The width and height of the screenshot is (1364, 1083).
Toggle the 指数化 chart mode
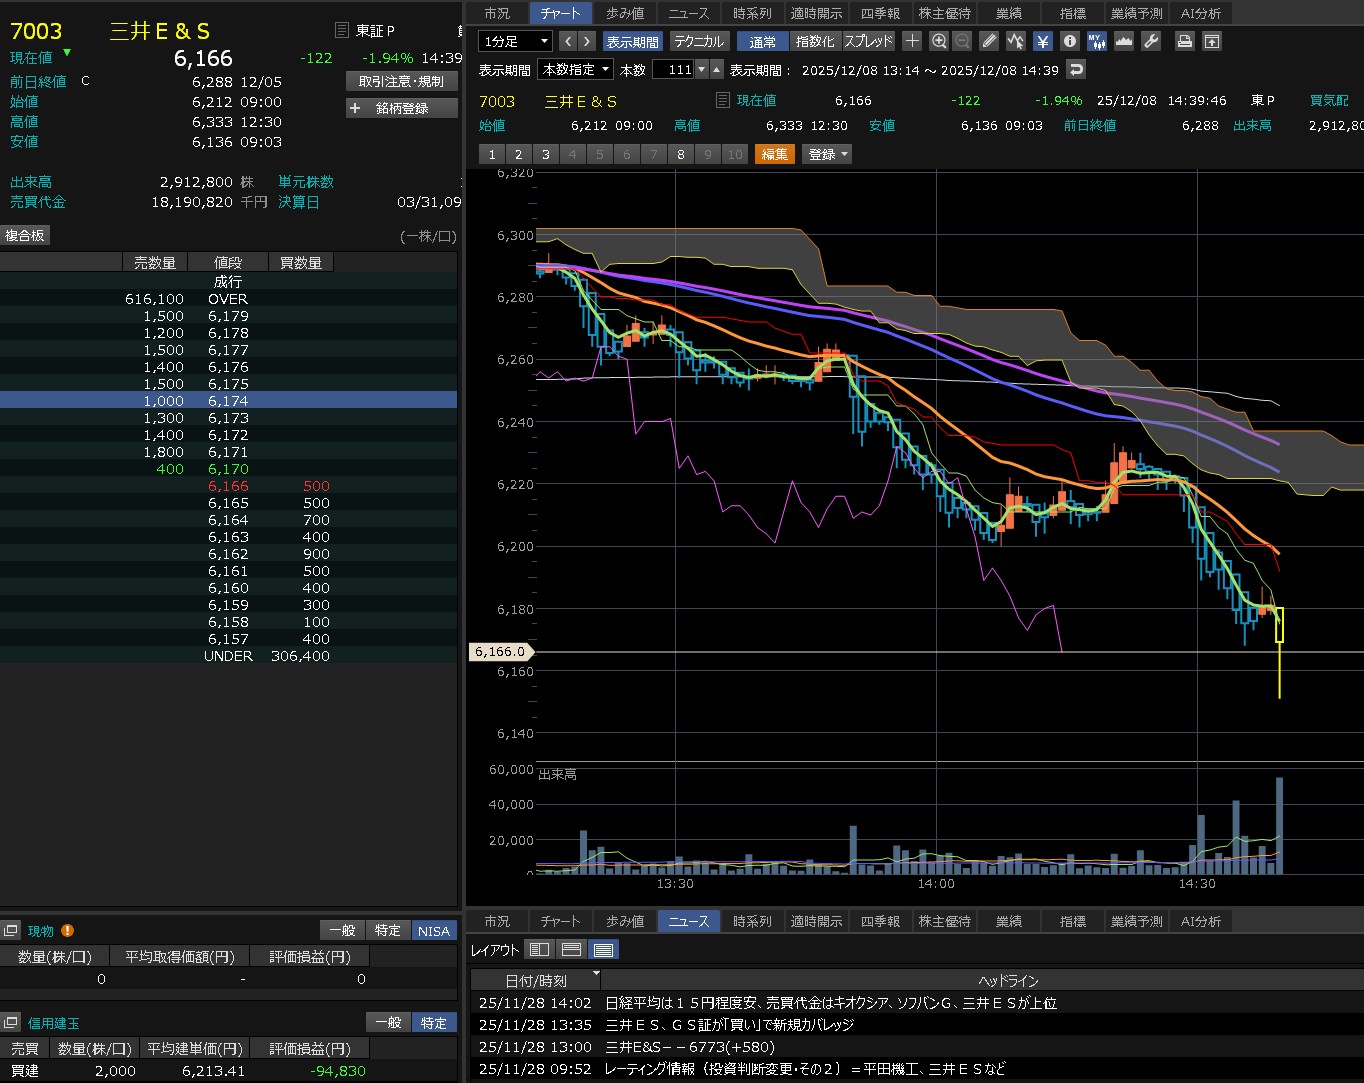point(814,41)
